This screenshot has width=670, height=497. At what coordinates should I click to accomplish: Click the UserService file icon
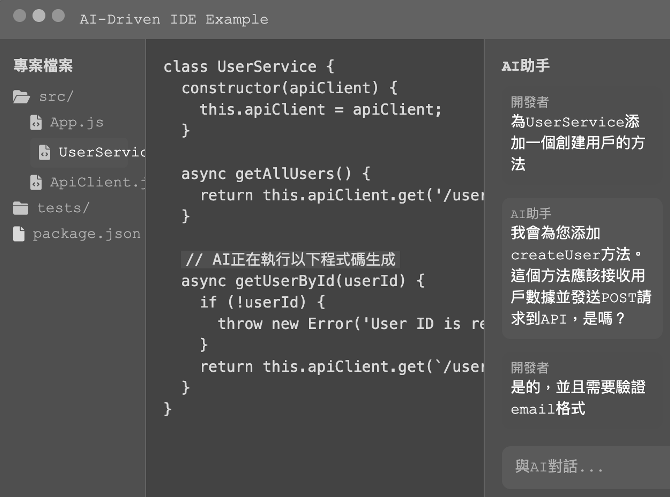pyautogui.click(x=44, y=152)
